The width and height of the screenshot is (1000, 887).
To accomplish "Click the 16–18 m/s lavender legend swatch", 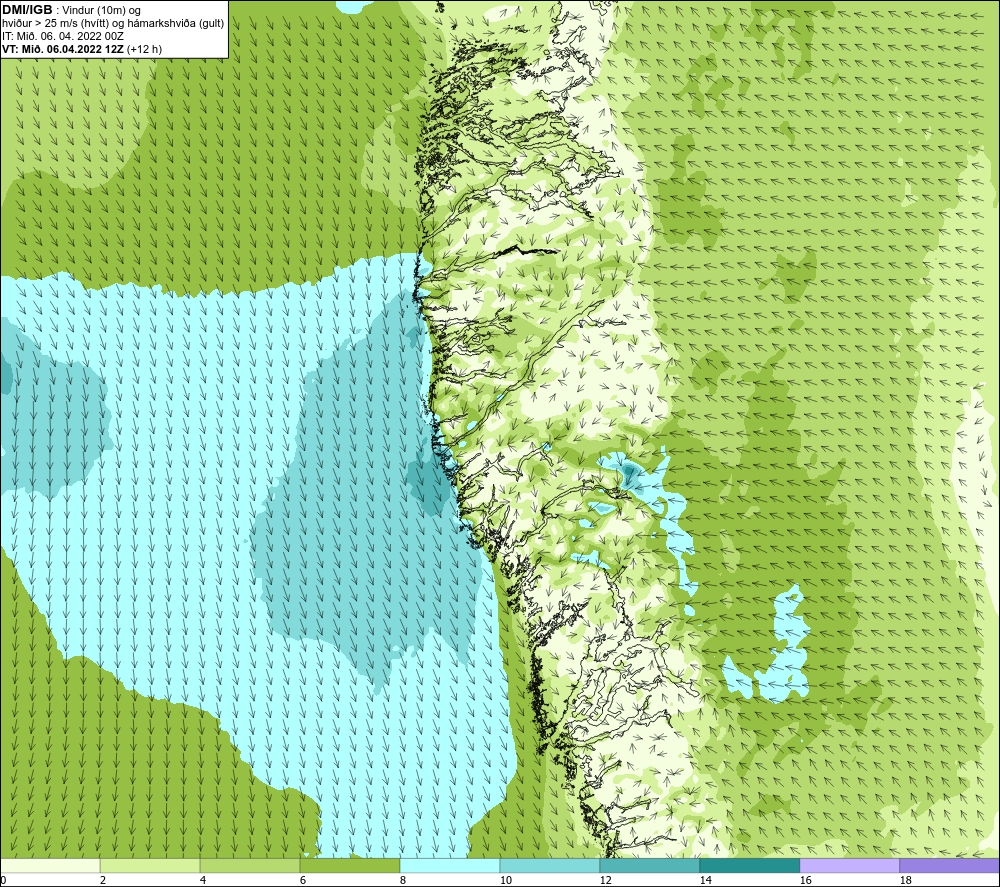I will point(849,865).
